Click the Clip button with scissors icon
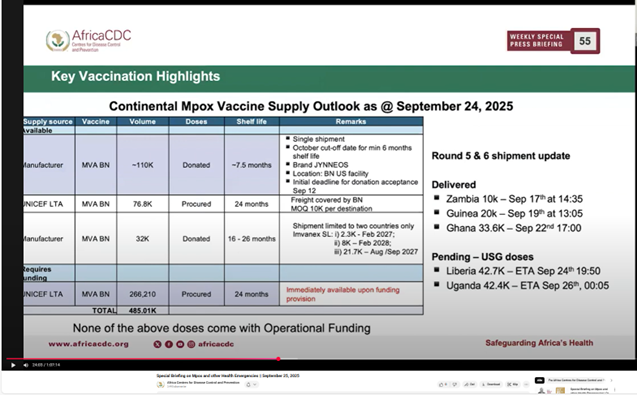 click(x=513, y=384)
